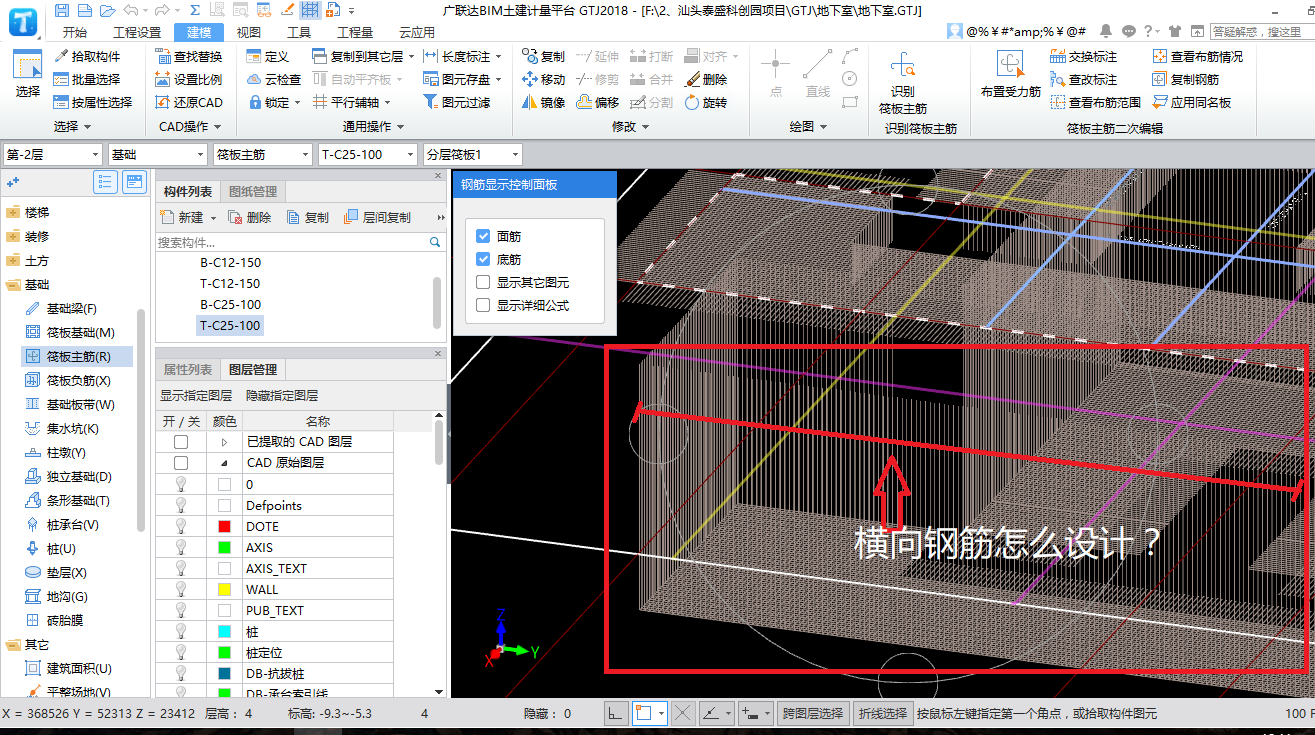
Task: Click 还原CAD tool
Action: [190, 102]
